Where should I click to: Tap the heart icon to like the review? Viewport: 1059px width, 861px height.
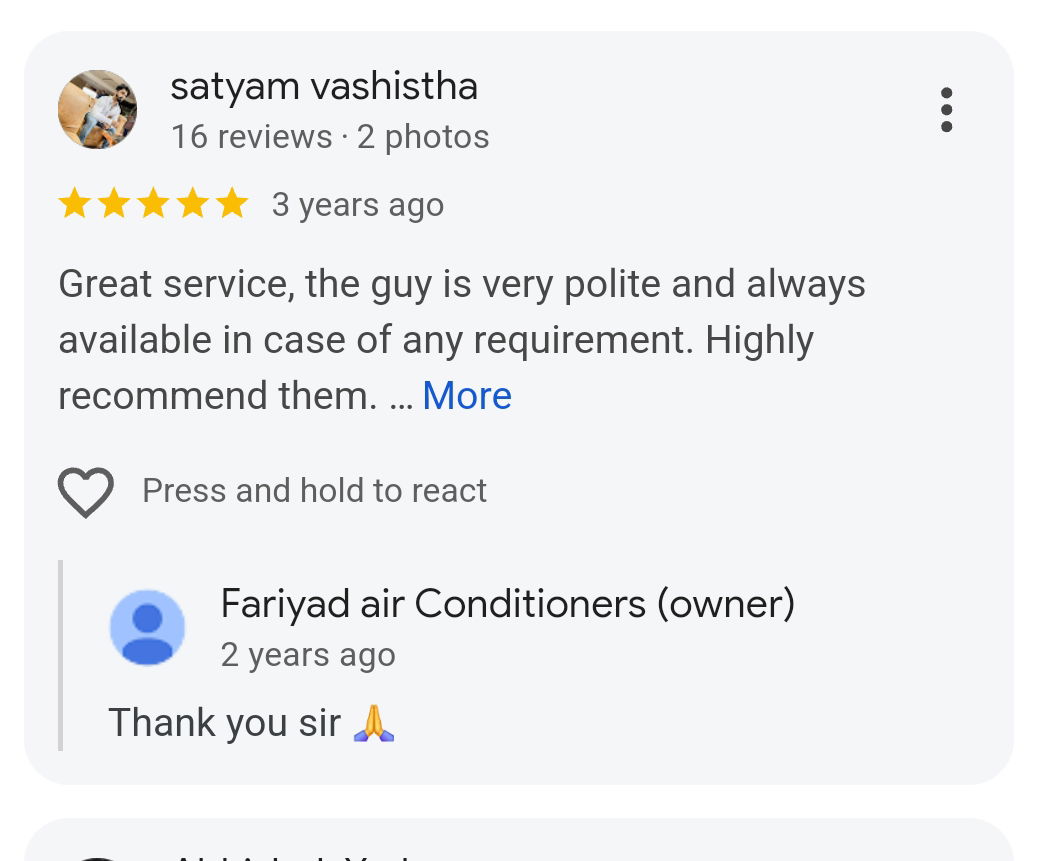pyautogui.click(x=86, y=492)
